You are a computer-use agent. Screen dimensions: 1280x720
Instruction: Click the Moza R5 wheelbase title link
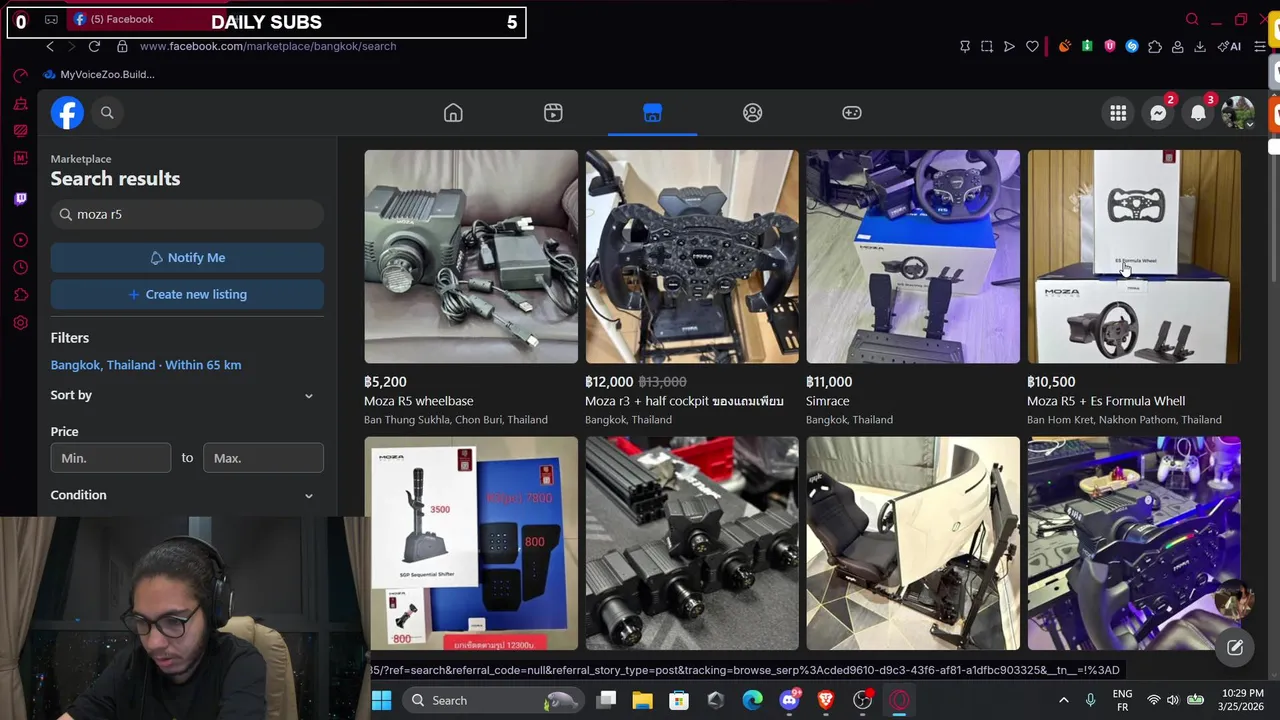[419, 401]
